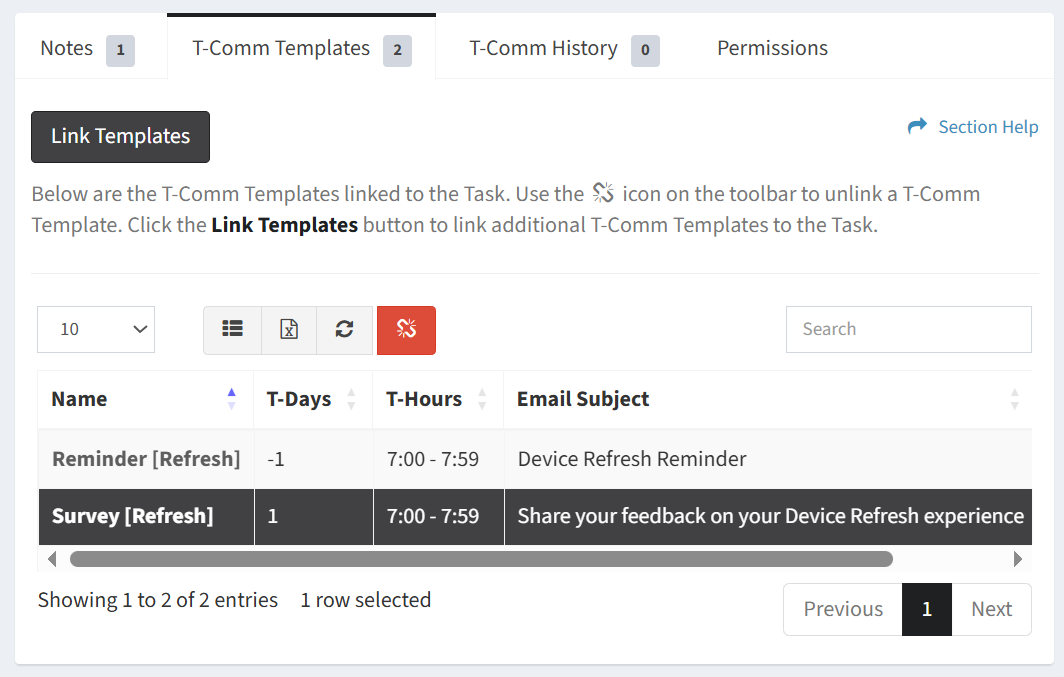
Task: Sort the table by Name column
Action: click(x=232, y=399)
